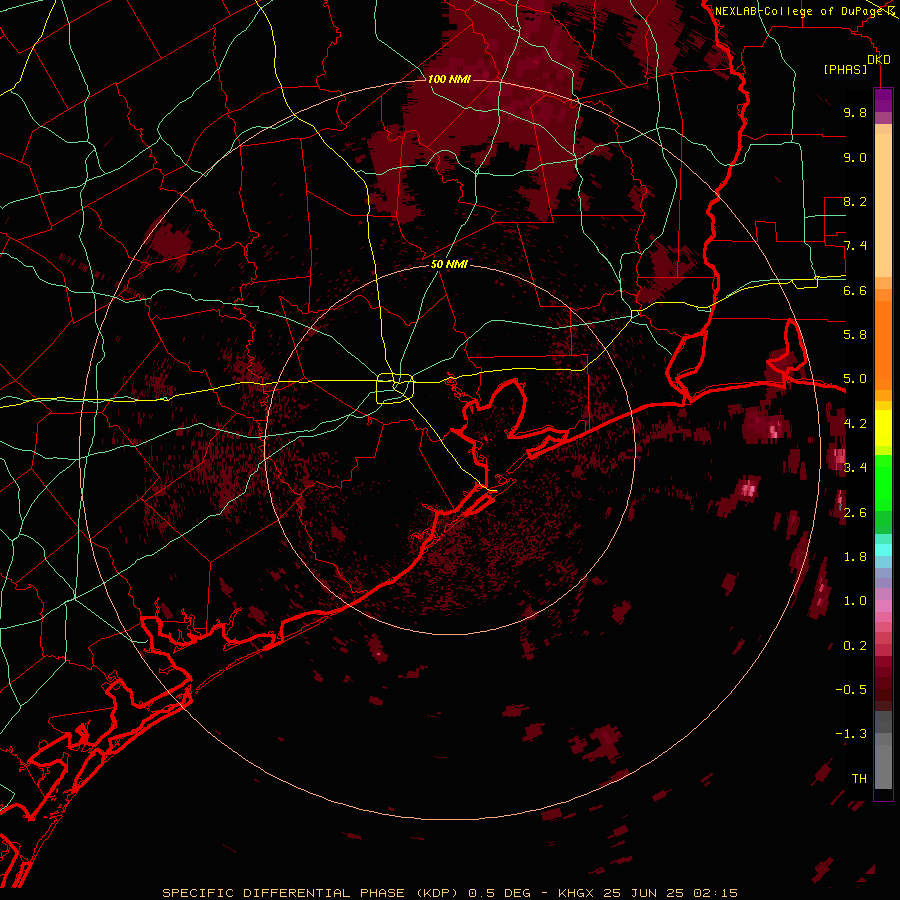Viewport: 900px width, 900px height.
Task: Click the [PHAS] units label
Action: pyautogui.click(x=845, y=70)
